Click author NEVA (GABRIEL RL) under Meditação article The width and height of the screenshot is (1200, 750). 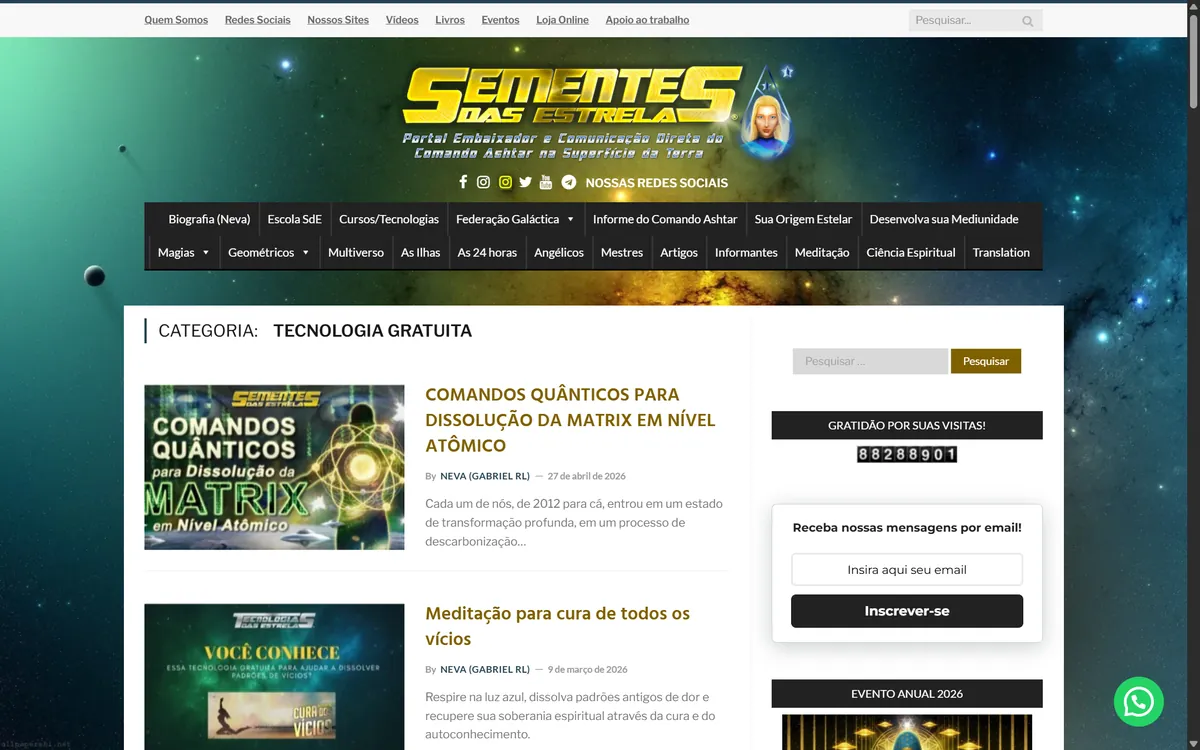485,670
